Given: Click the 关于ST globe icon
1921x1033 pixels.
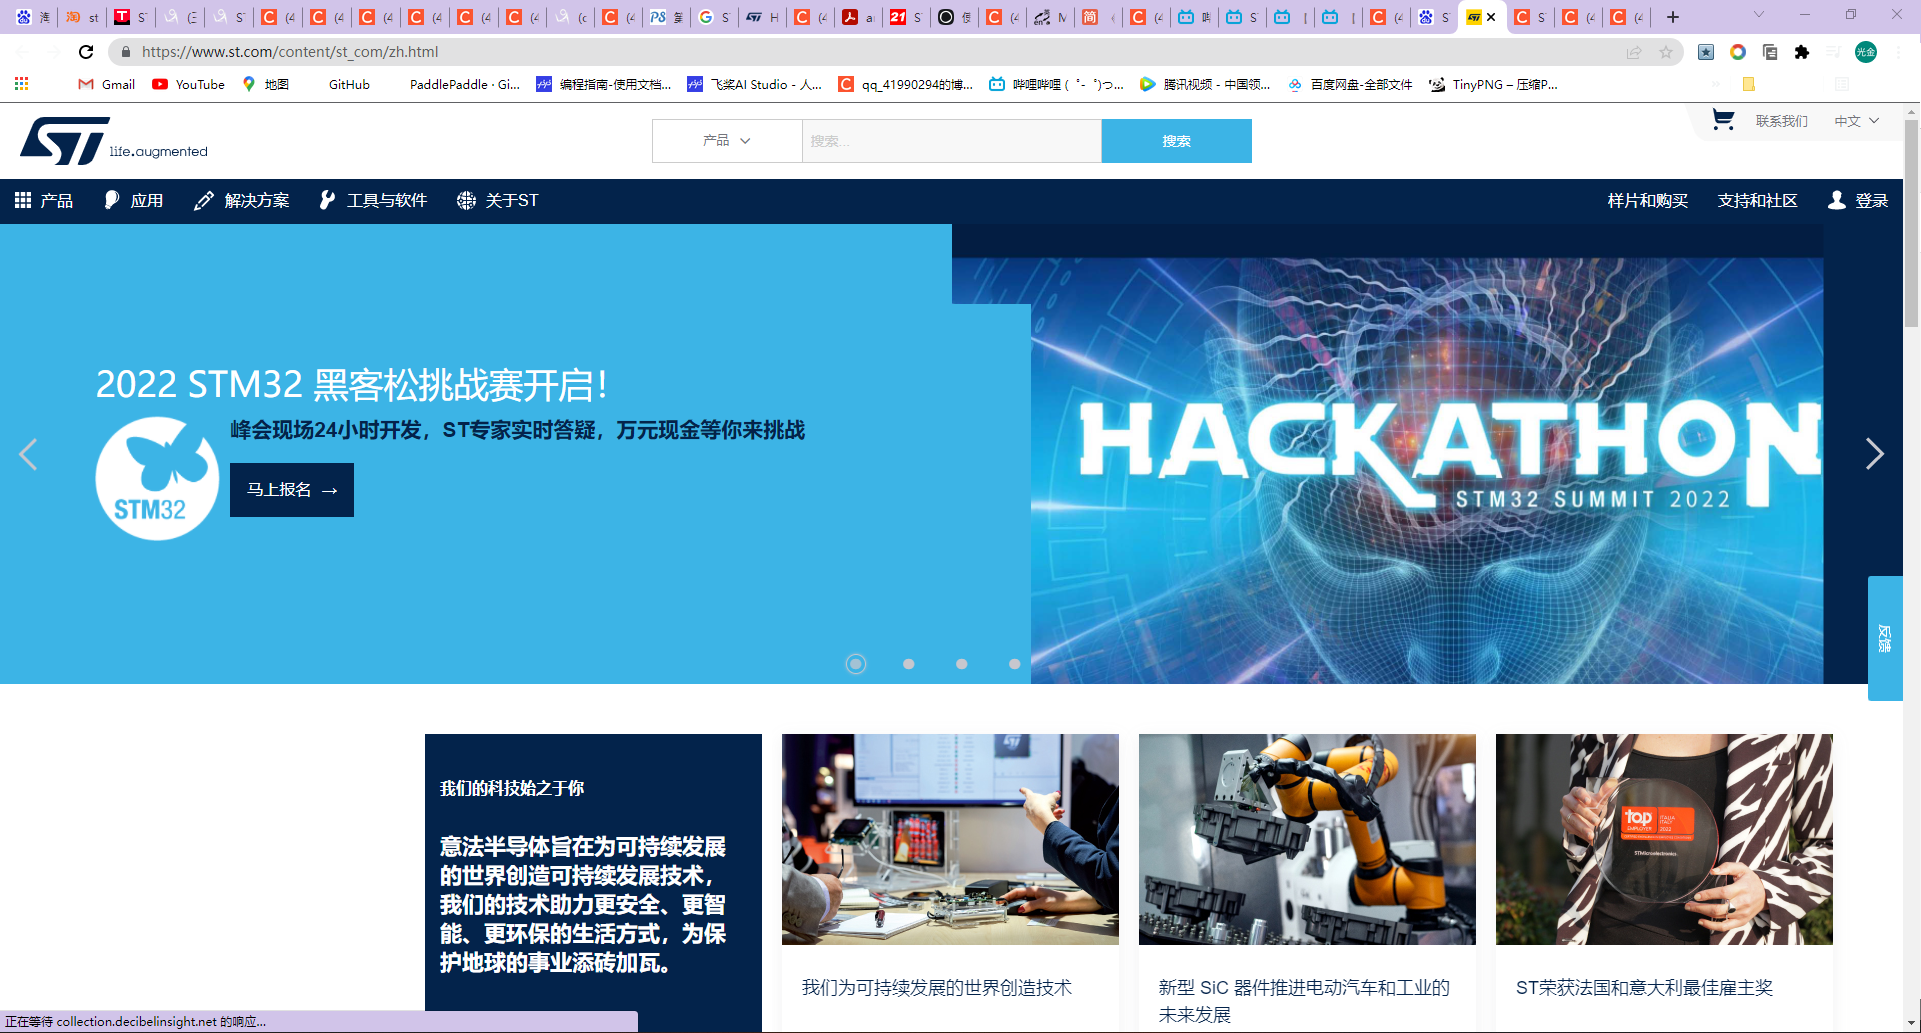Looking at the screenshot, I should point(465,200).
